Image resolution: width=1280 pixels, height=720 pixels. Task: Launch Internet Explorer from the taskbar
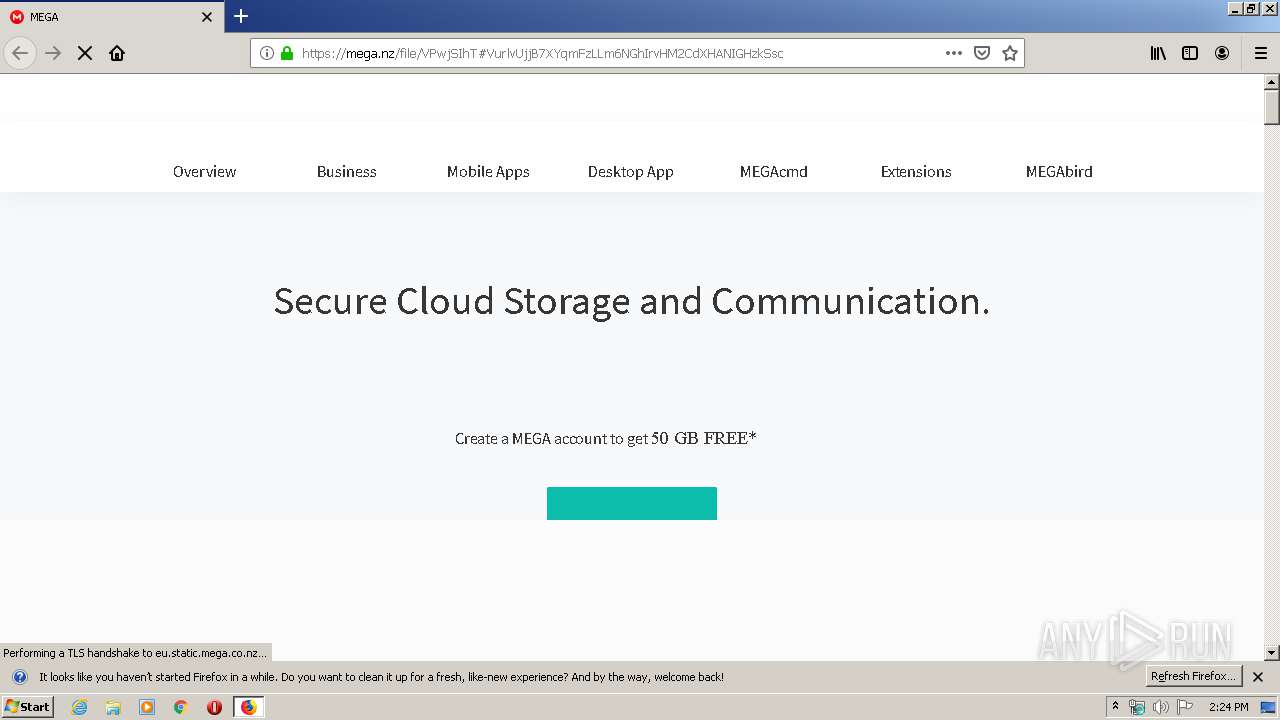(x=80, y=707)
